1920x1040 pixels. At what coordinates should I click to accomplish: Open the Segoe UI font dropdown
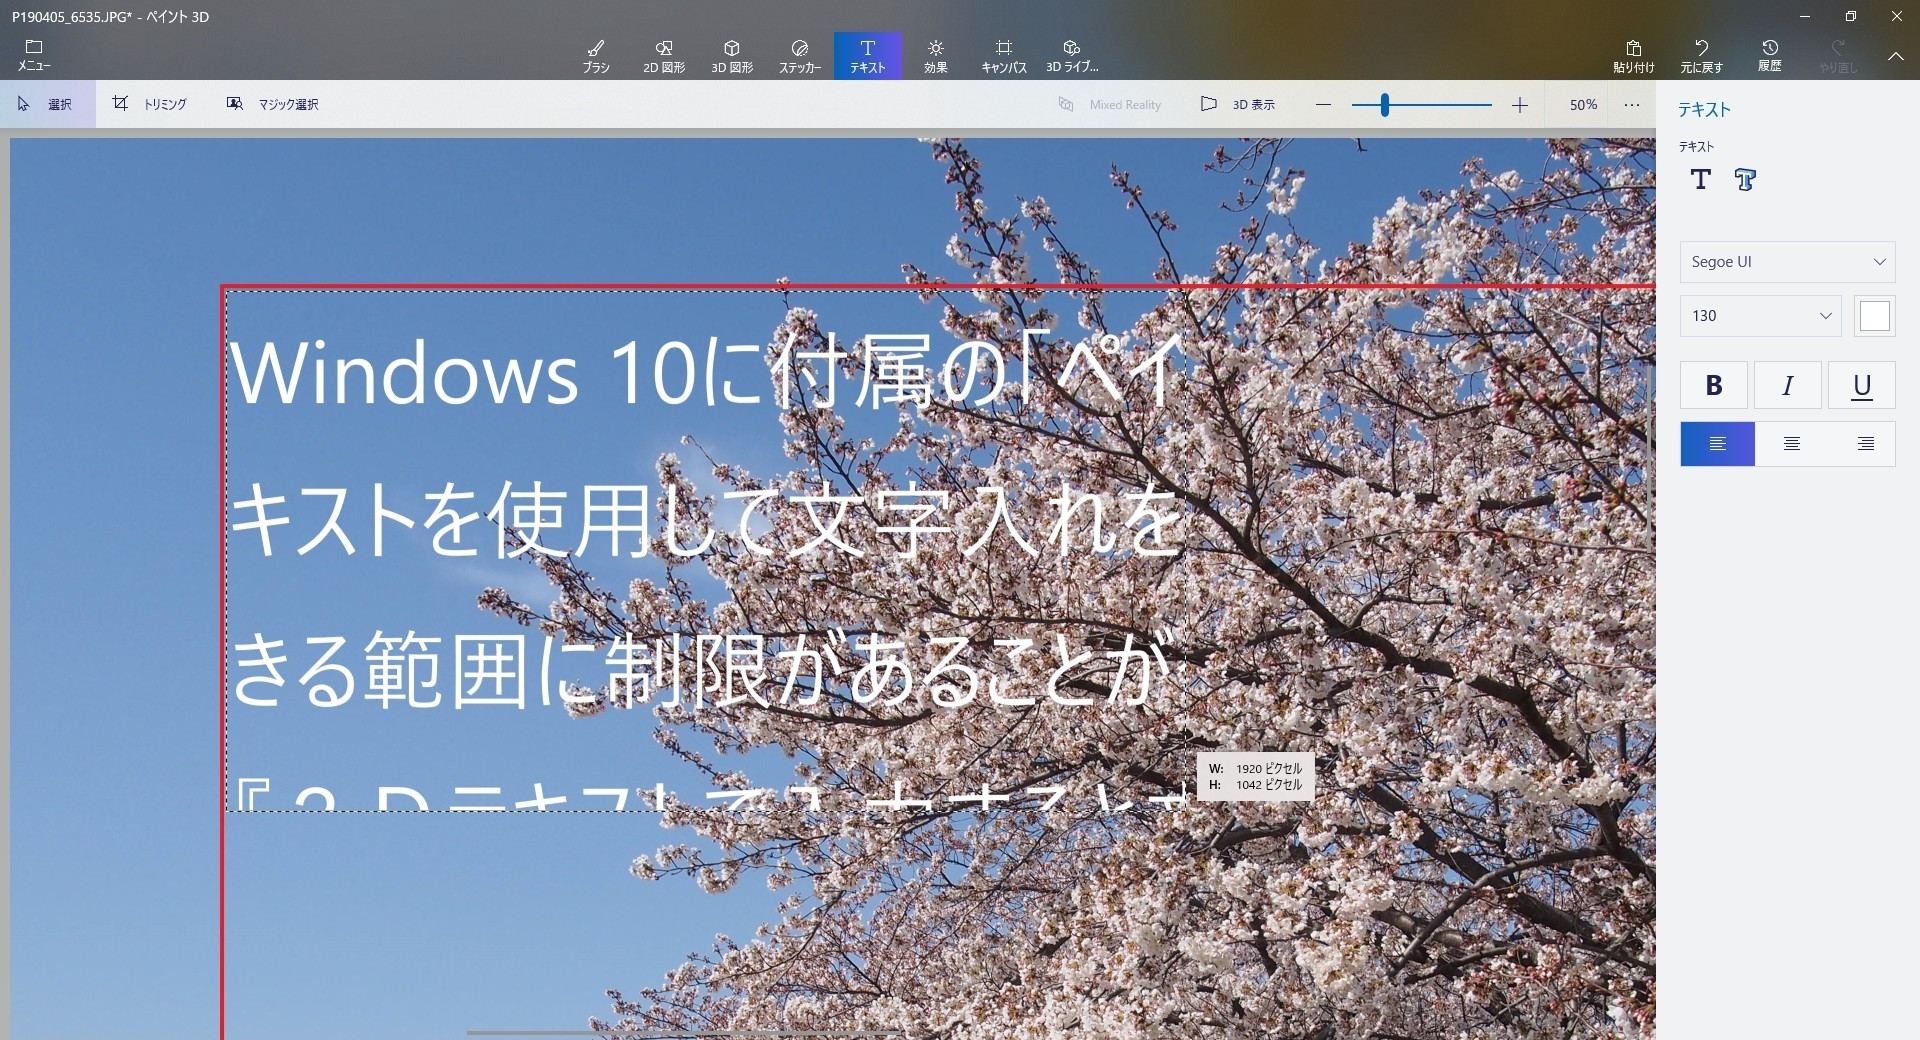(x=1788, y=262)
